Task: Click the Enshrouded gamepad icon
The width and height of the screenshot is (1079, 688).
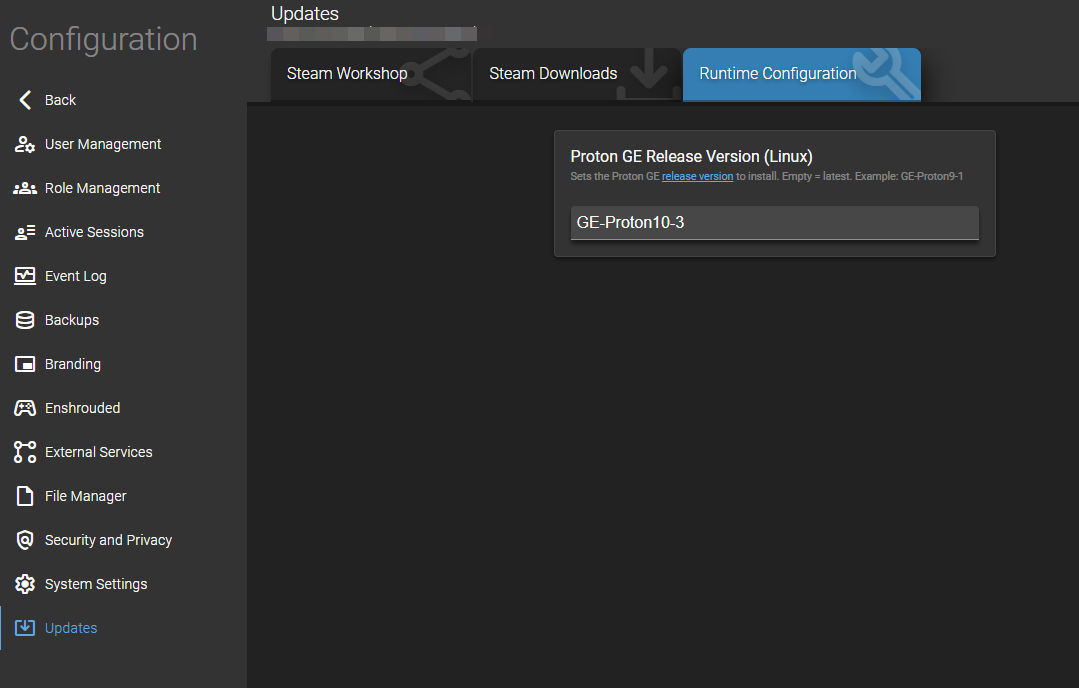Action: coord(25,408)
